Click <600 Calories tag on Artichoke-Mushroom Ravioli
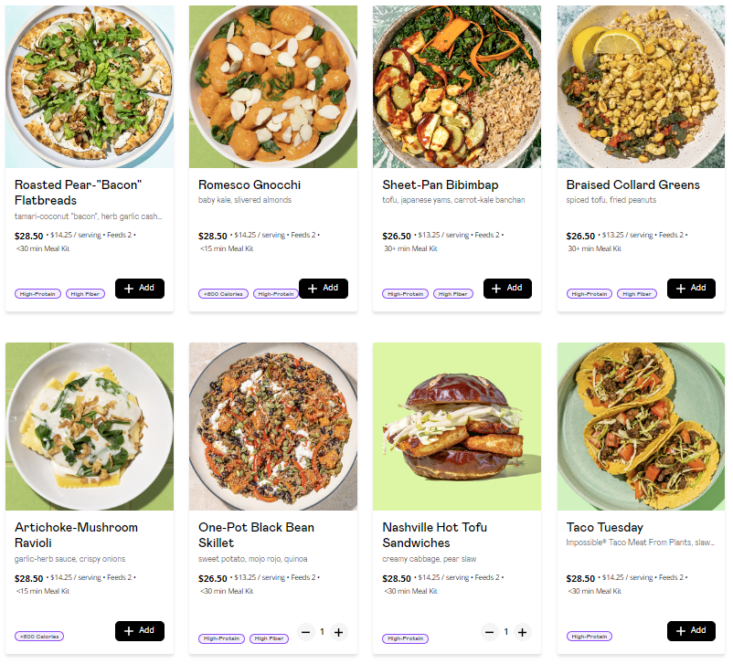The height and width of the screenshot is (664, 733). tap(40, 636)
